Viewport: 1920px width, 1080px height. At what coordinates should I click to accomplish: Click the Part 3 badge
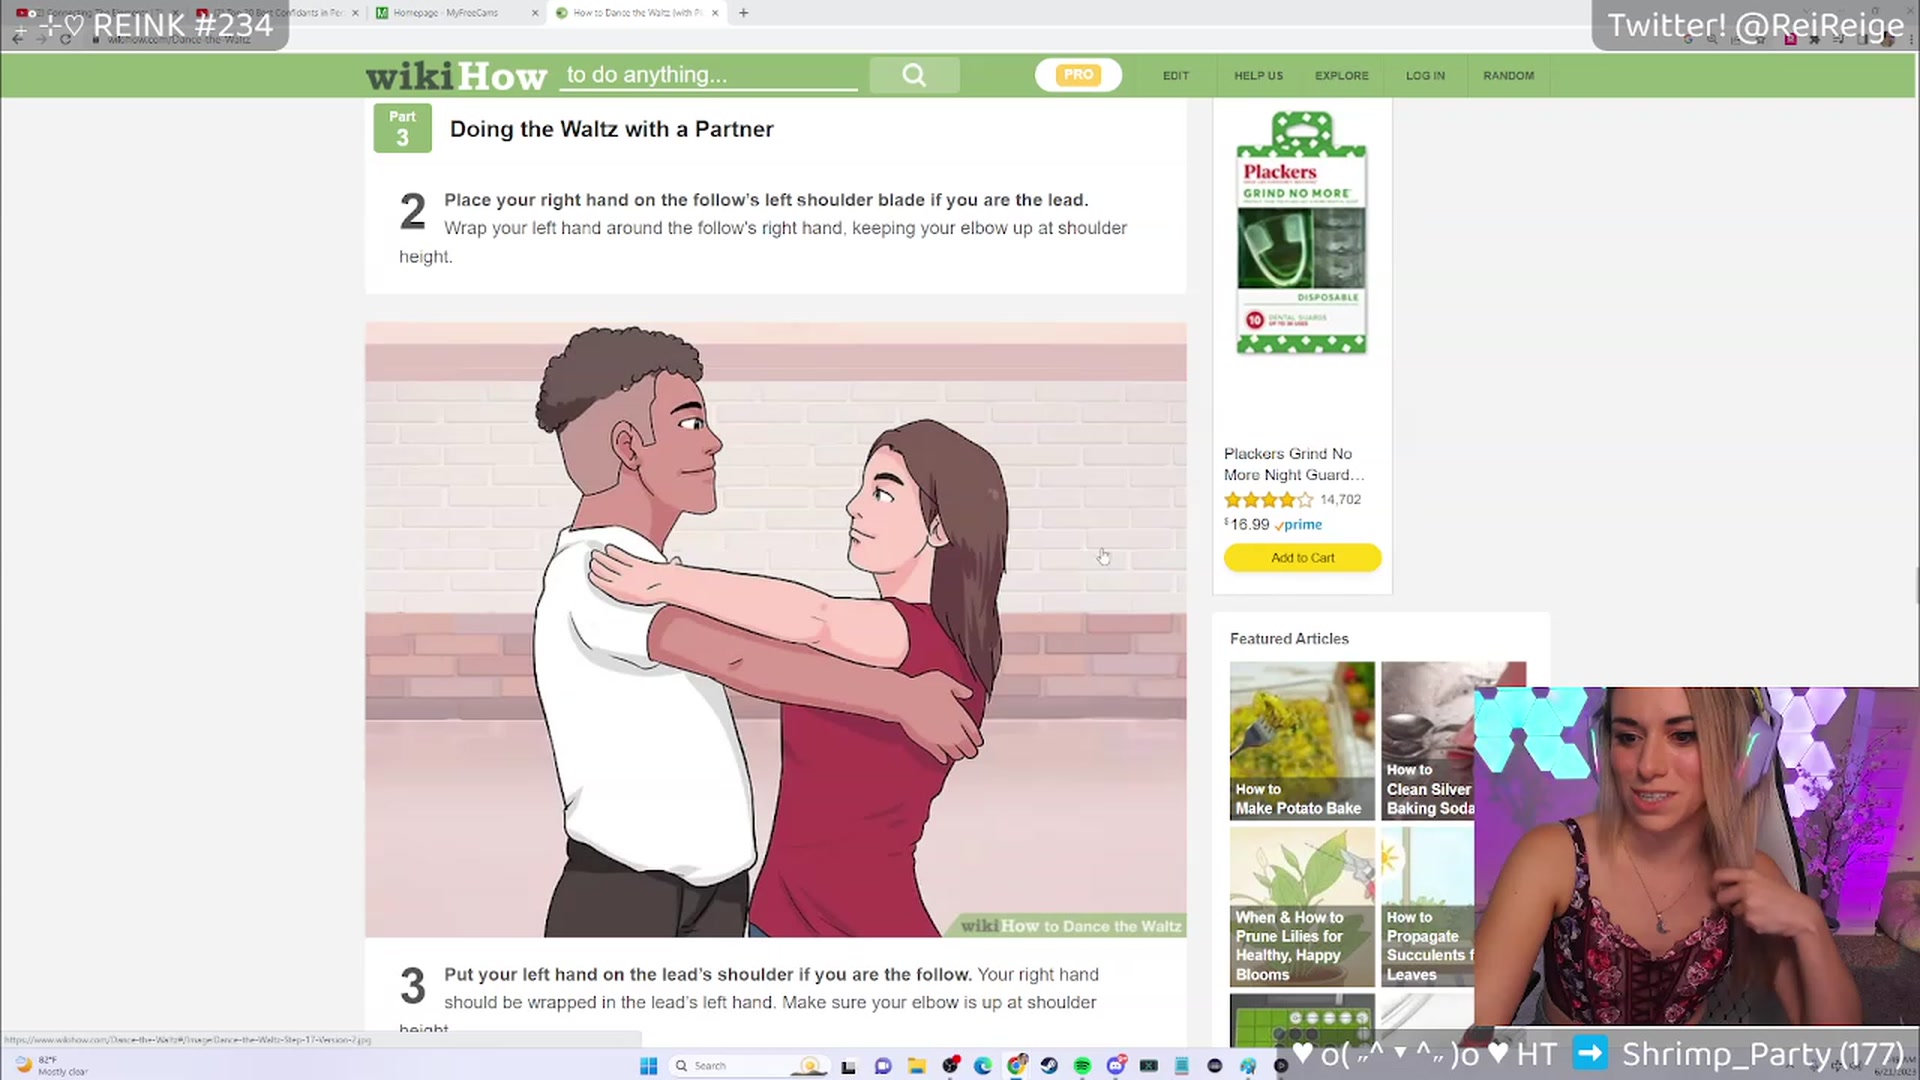coord(402,128)
